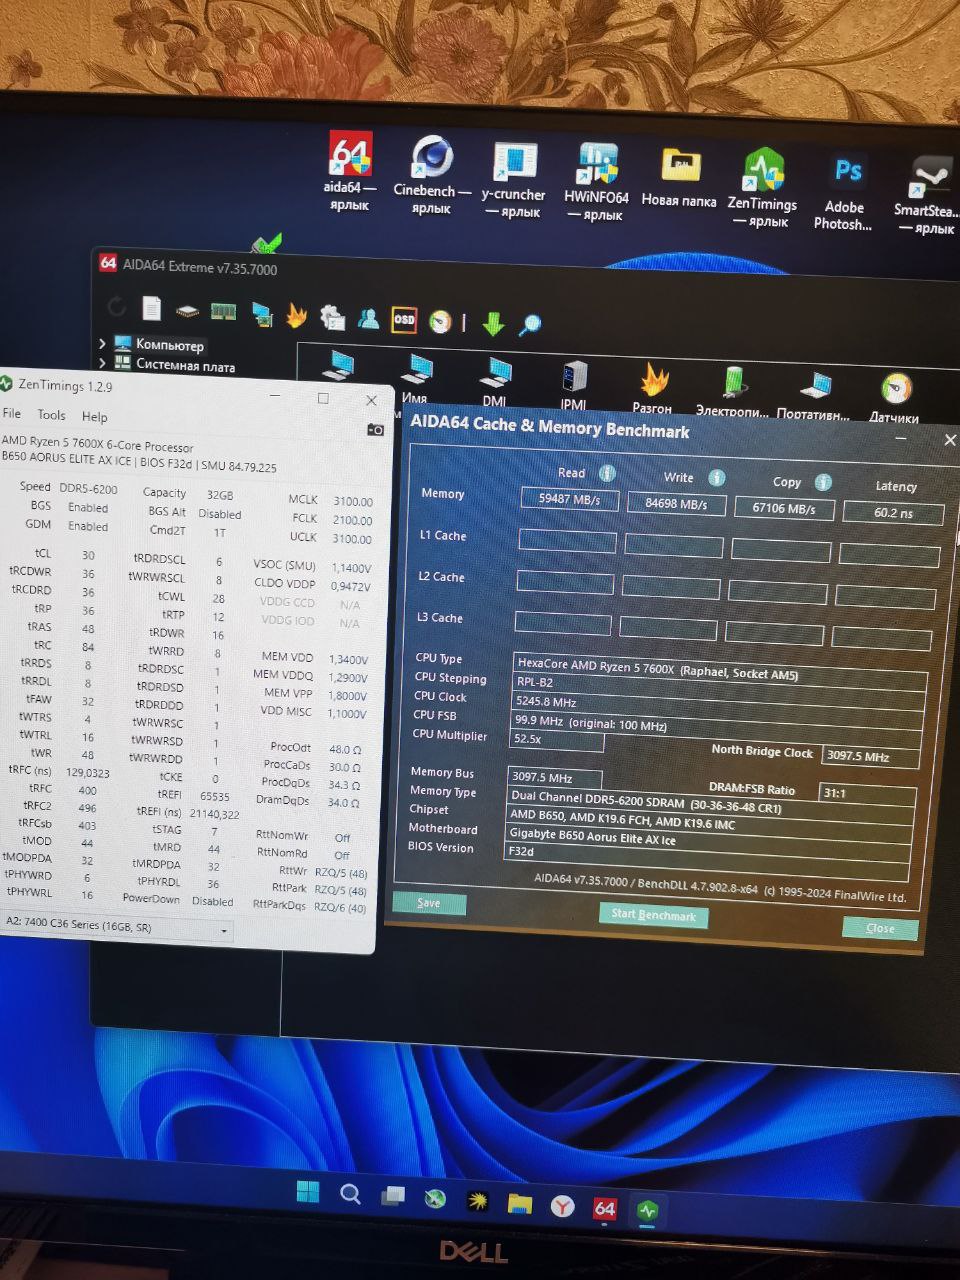960x1280 pixels.
Task: Open the Портативн... laptop category icon
Action: pyautogui.click(x=813, y=395)
